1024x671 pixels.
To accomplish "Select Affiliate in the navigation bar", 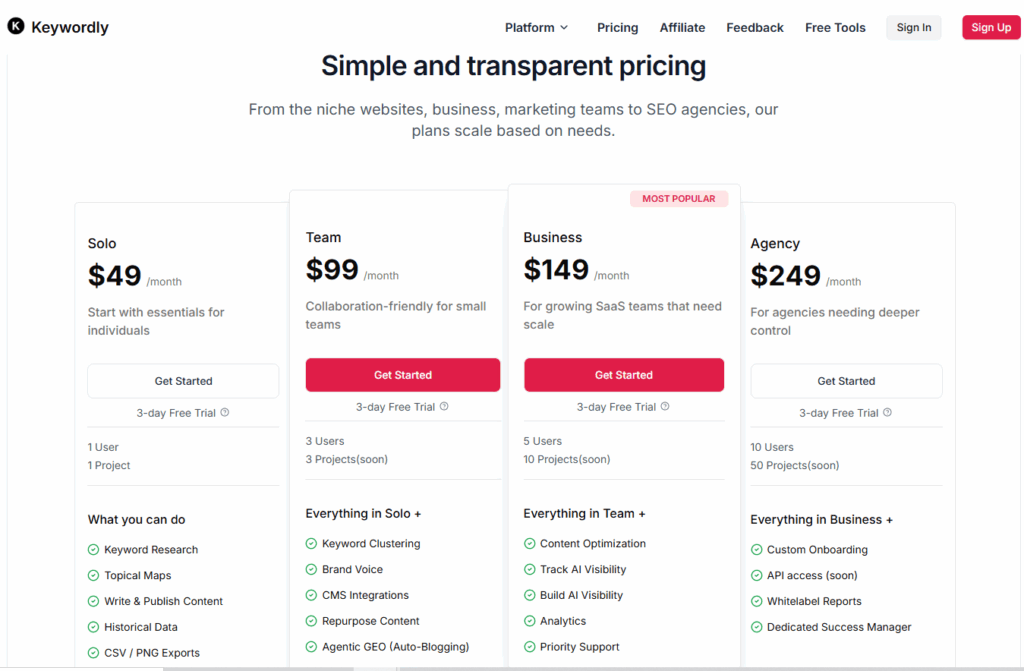I will pos(682,27).
